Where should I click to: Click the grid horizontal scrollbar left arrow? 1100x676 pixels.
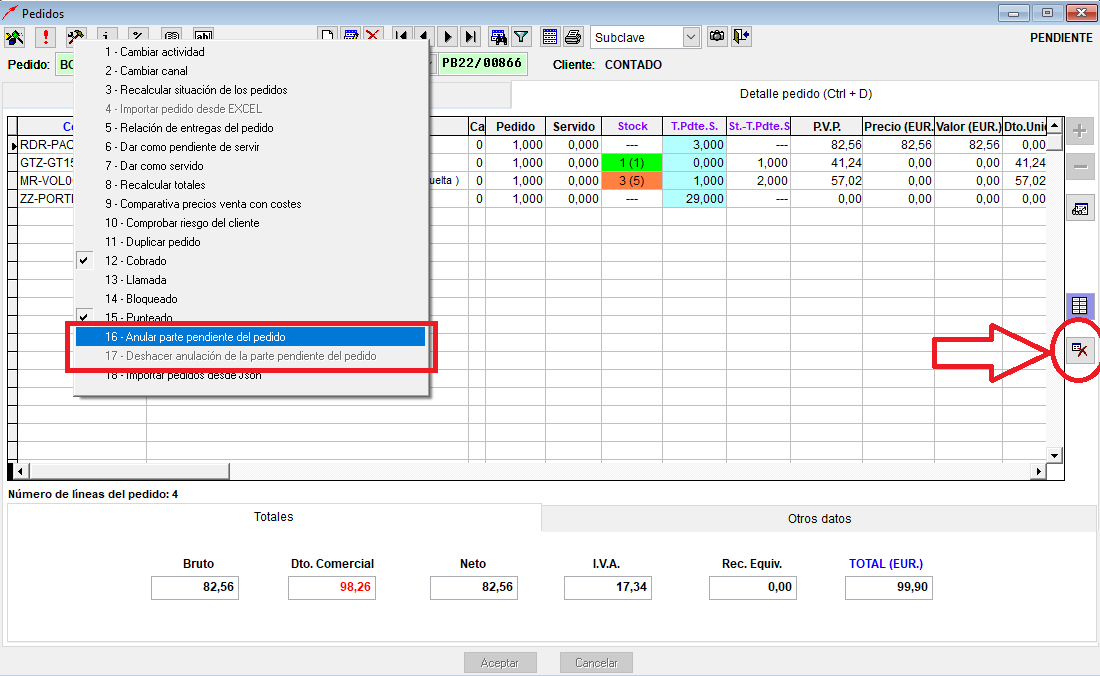pos(20,471)
